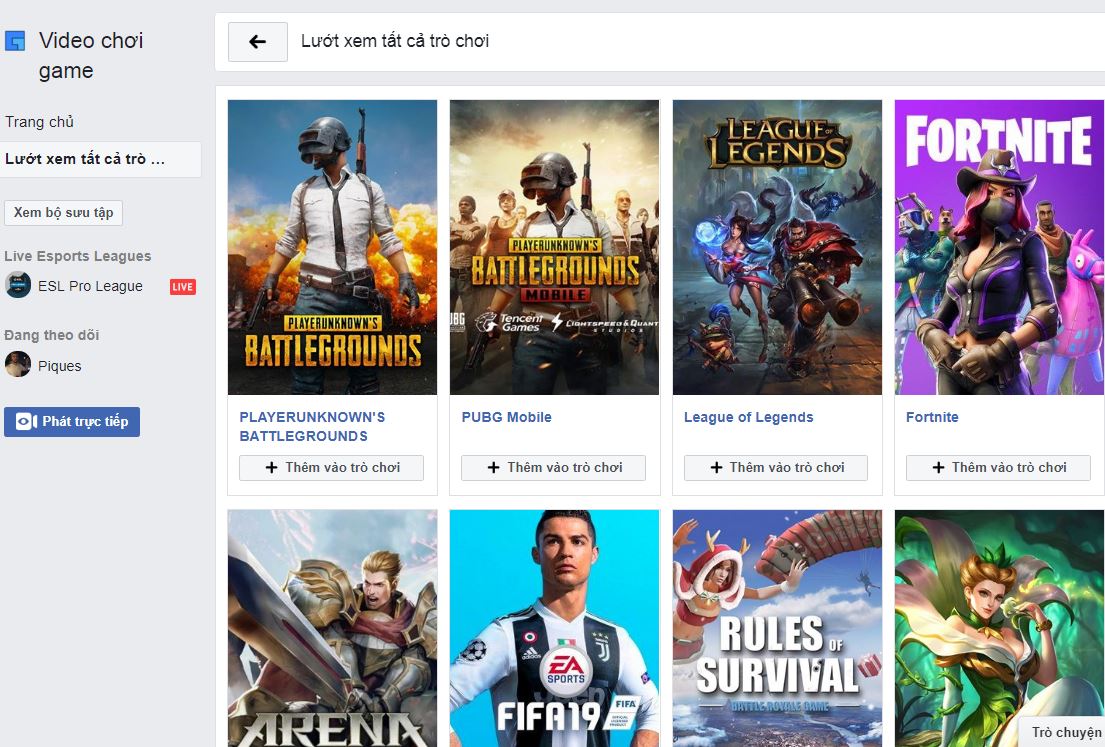Image resolution: width=1105 pixels, height=747 pixels.
Task: Click the LIVE badge beside ESL Pro League
Action: tap(183, 287)
